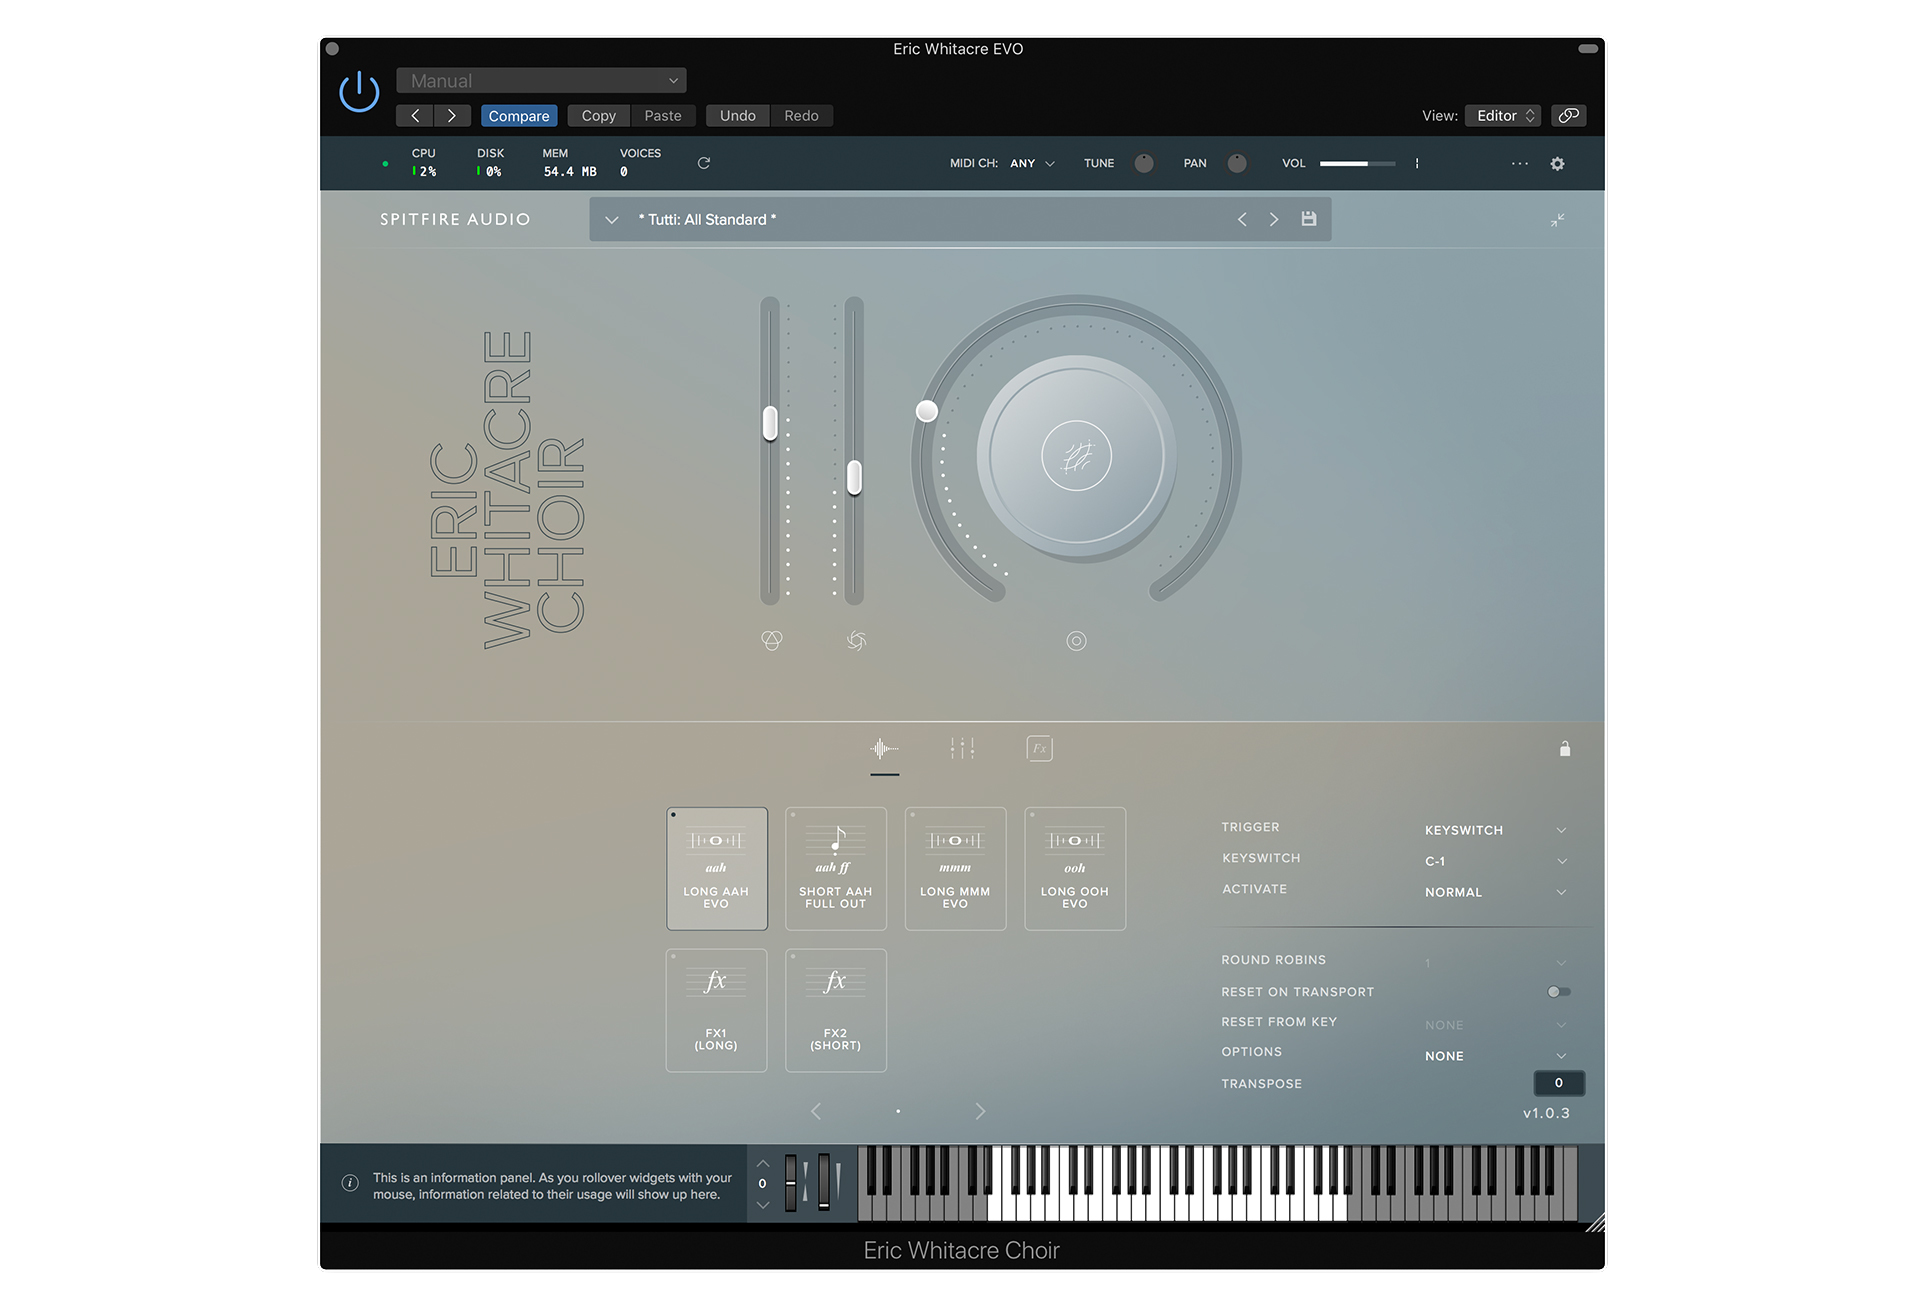This screenshot has height=1316, width=1920.
Task: Click the Undo button
Action: [738, 116]
